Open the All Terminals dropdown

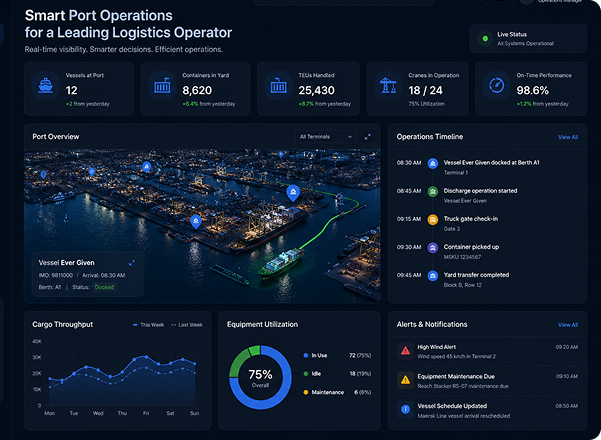point(326,137)
